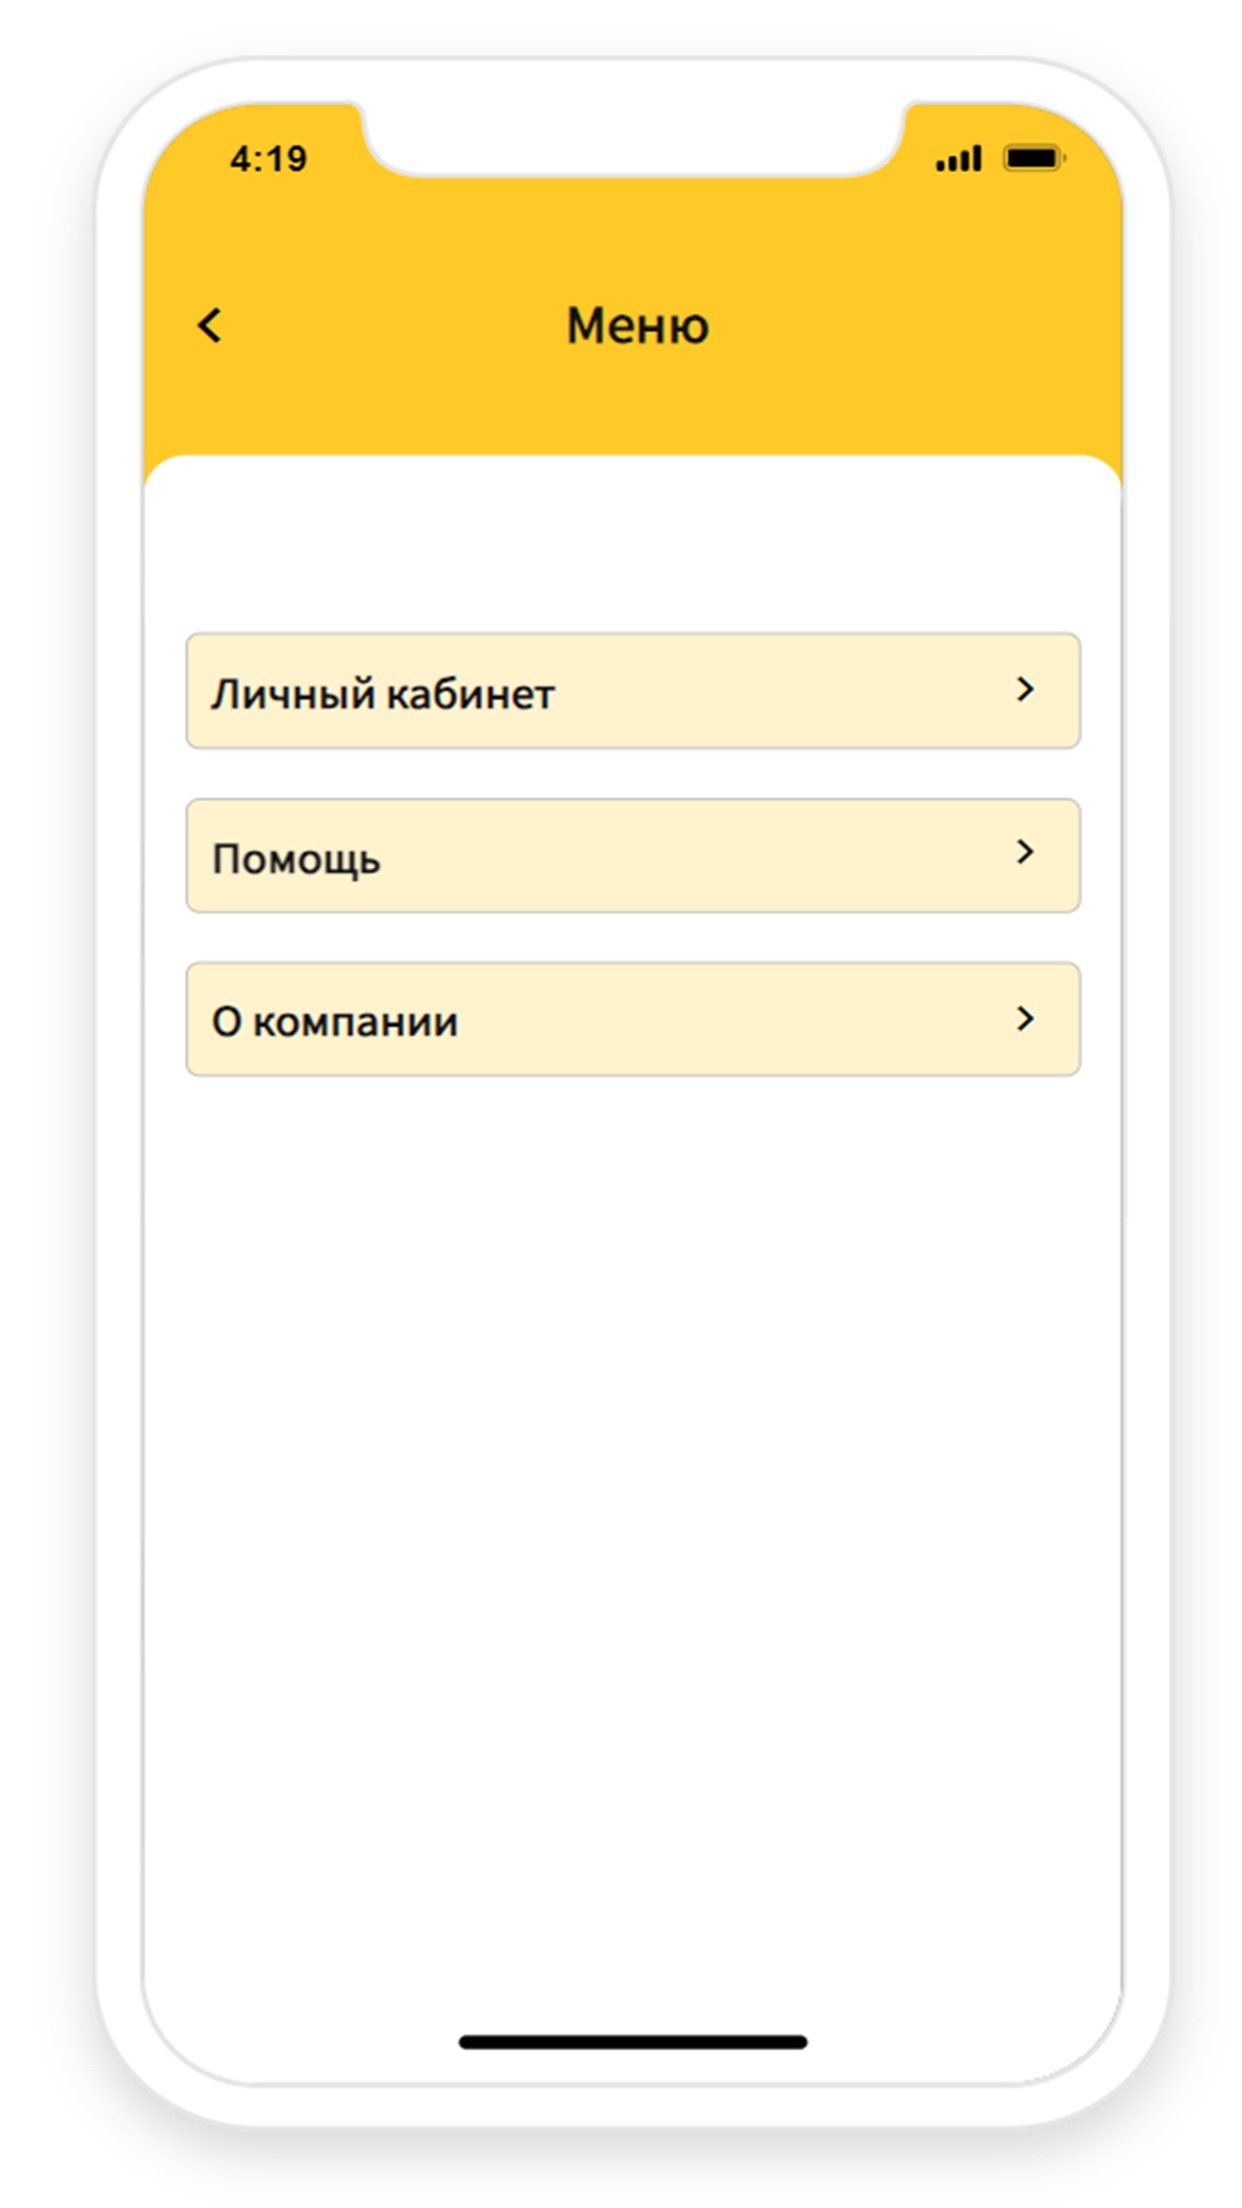The height and width of the screenshot is (2208, 1242).
Task: Select the Помощь text label
Action: coord(296,859)
